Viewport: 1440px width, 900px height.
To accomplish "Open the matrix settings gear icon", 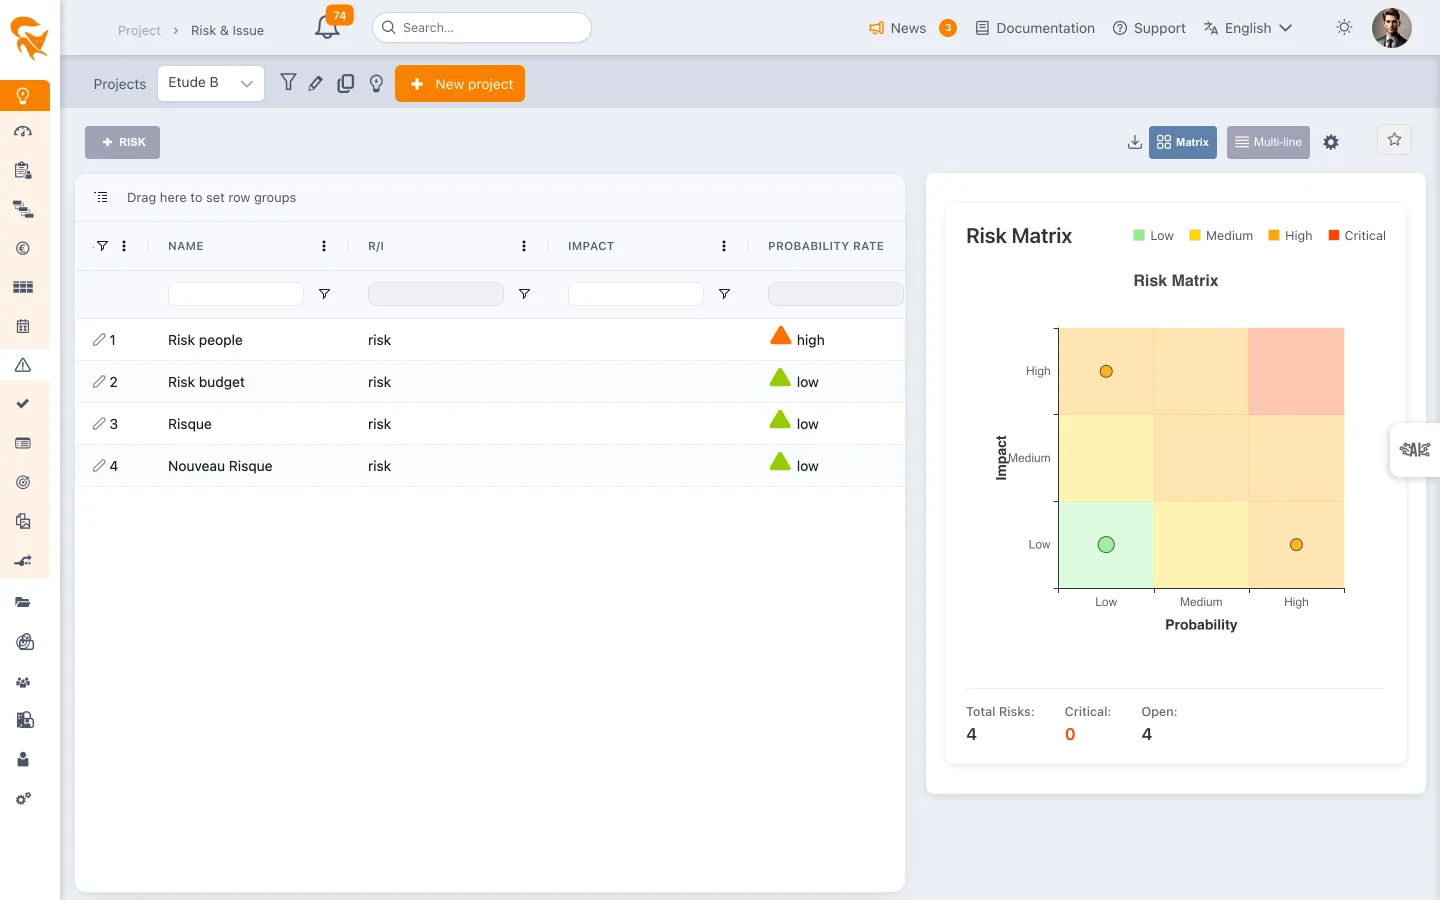I will pos(1331,142).
